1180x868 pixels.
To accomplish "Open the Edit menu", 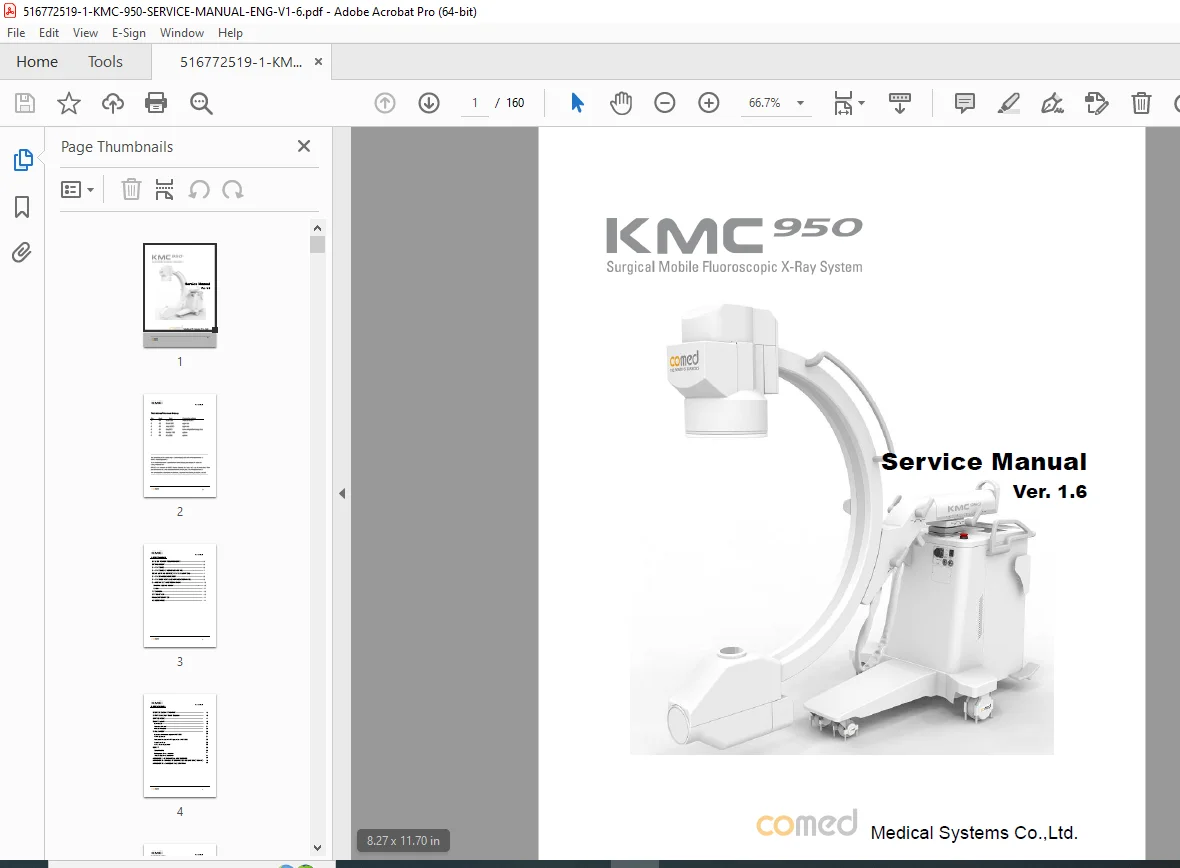I will [49, 33].
